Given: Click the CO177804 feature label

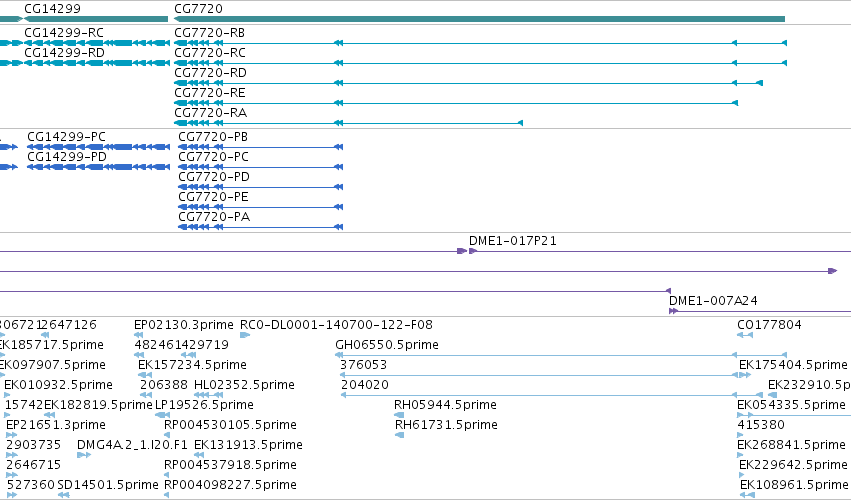Looking at the screenshot, I should [x=770, y=325].
